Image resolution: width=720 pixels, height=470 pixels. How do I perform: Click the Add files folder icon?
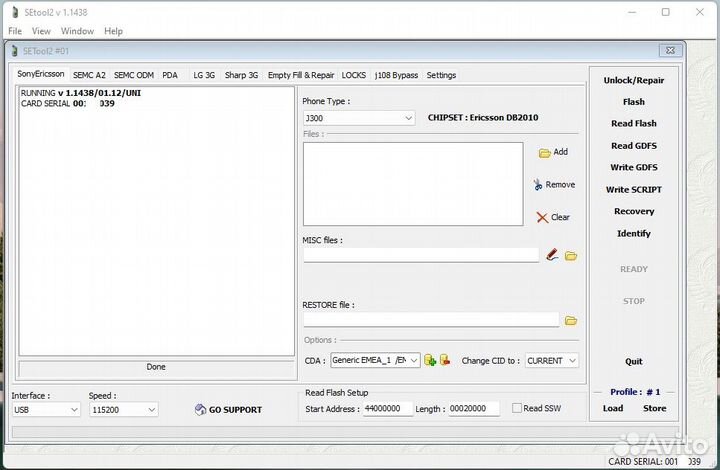[544, 153]
